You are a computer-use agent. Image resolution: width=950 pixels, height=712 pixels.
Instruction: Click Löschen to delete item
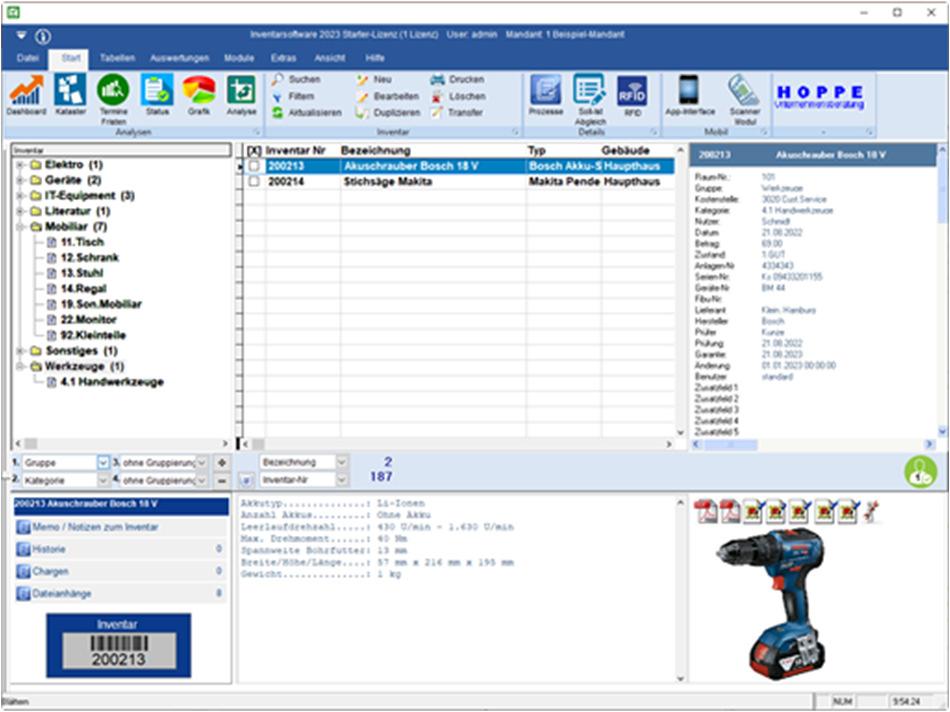(x=458, y=96)
